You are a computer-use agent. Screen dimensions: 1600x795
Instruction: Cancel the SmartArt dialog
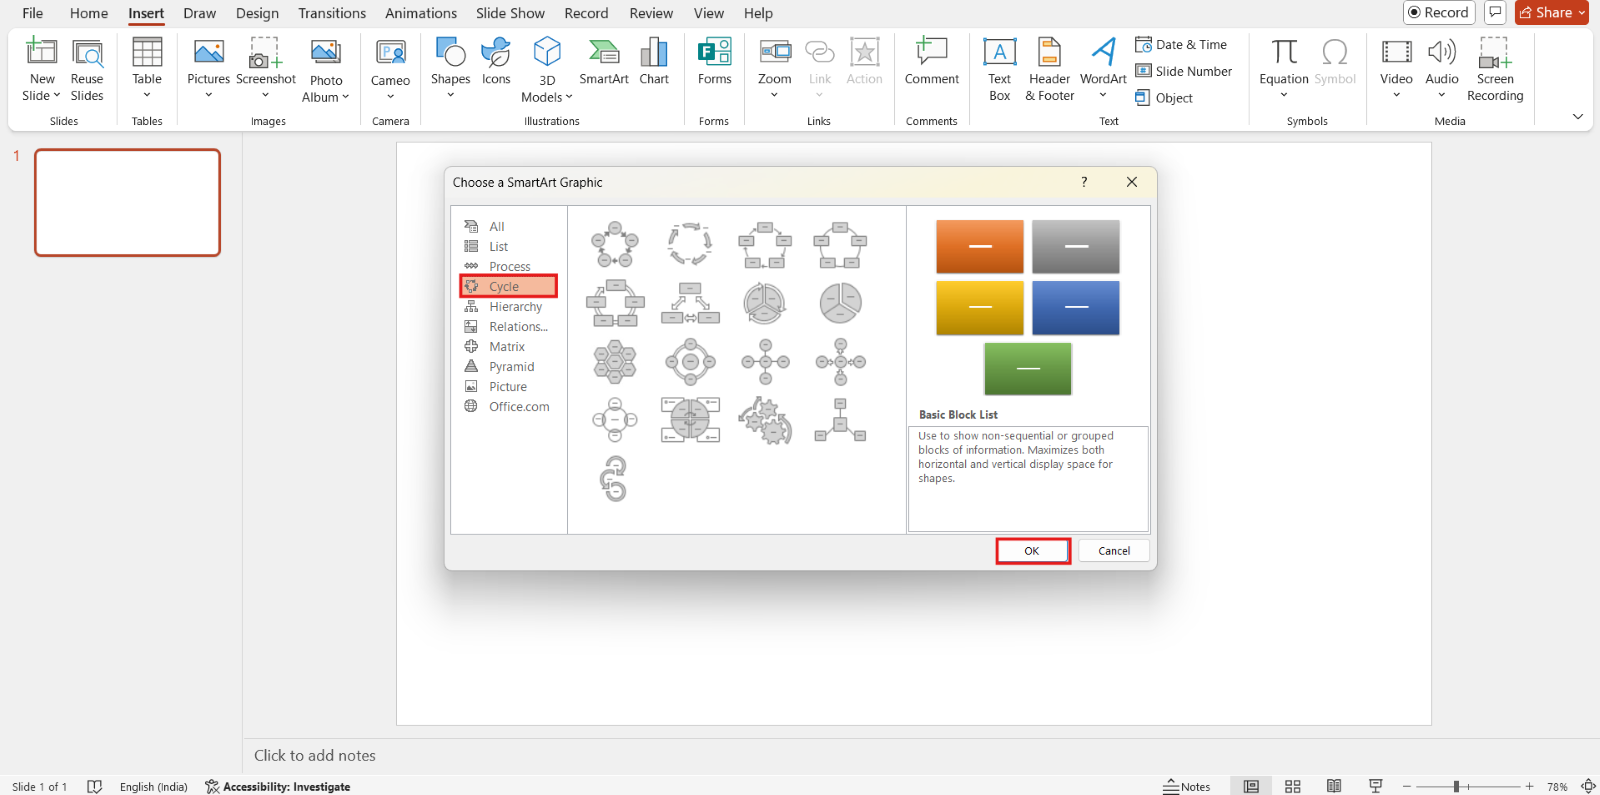point(1114,551)
